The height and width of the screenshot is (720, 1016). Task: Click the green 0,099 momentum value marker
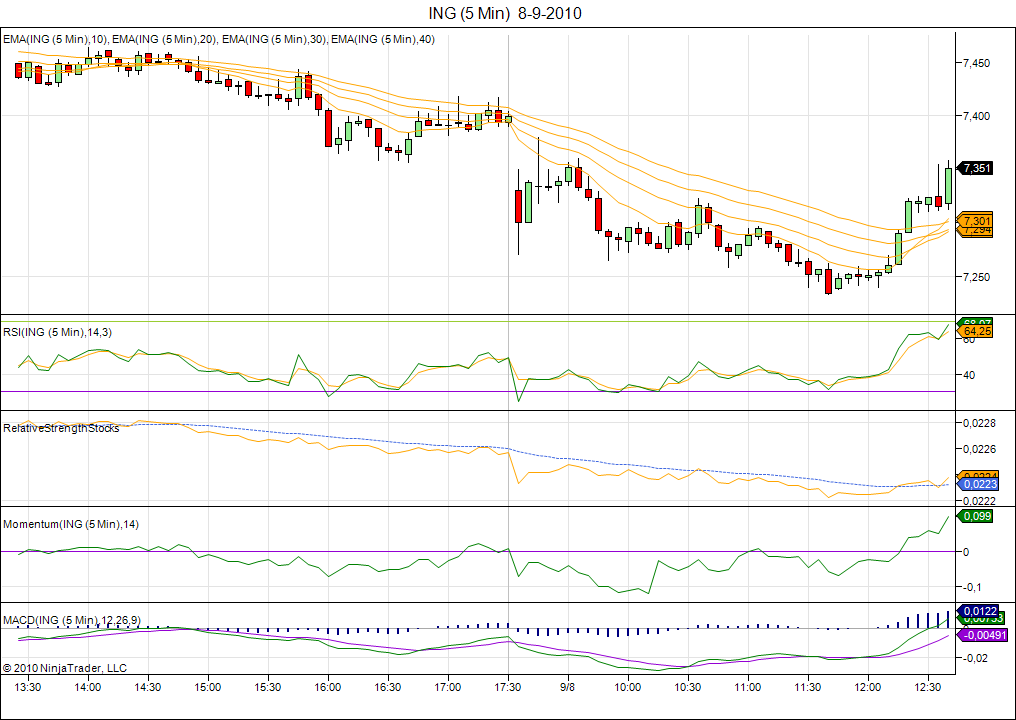coord(975,517)
